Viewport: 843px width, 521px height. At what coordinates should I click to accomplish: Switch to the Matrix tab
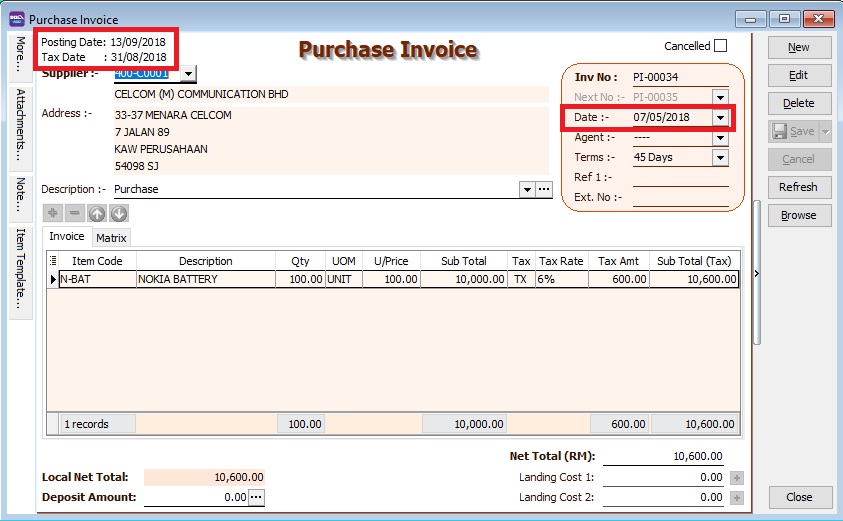pyautogui.click(x=111, y=238)
